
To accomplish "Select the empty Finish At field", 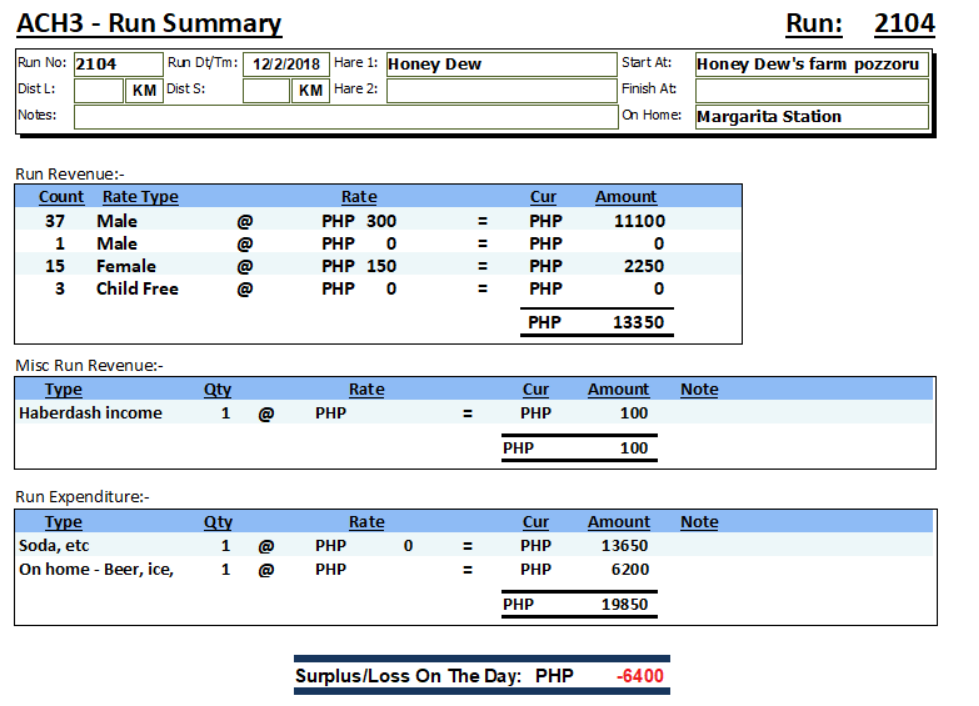I will click(811, 90).
